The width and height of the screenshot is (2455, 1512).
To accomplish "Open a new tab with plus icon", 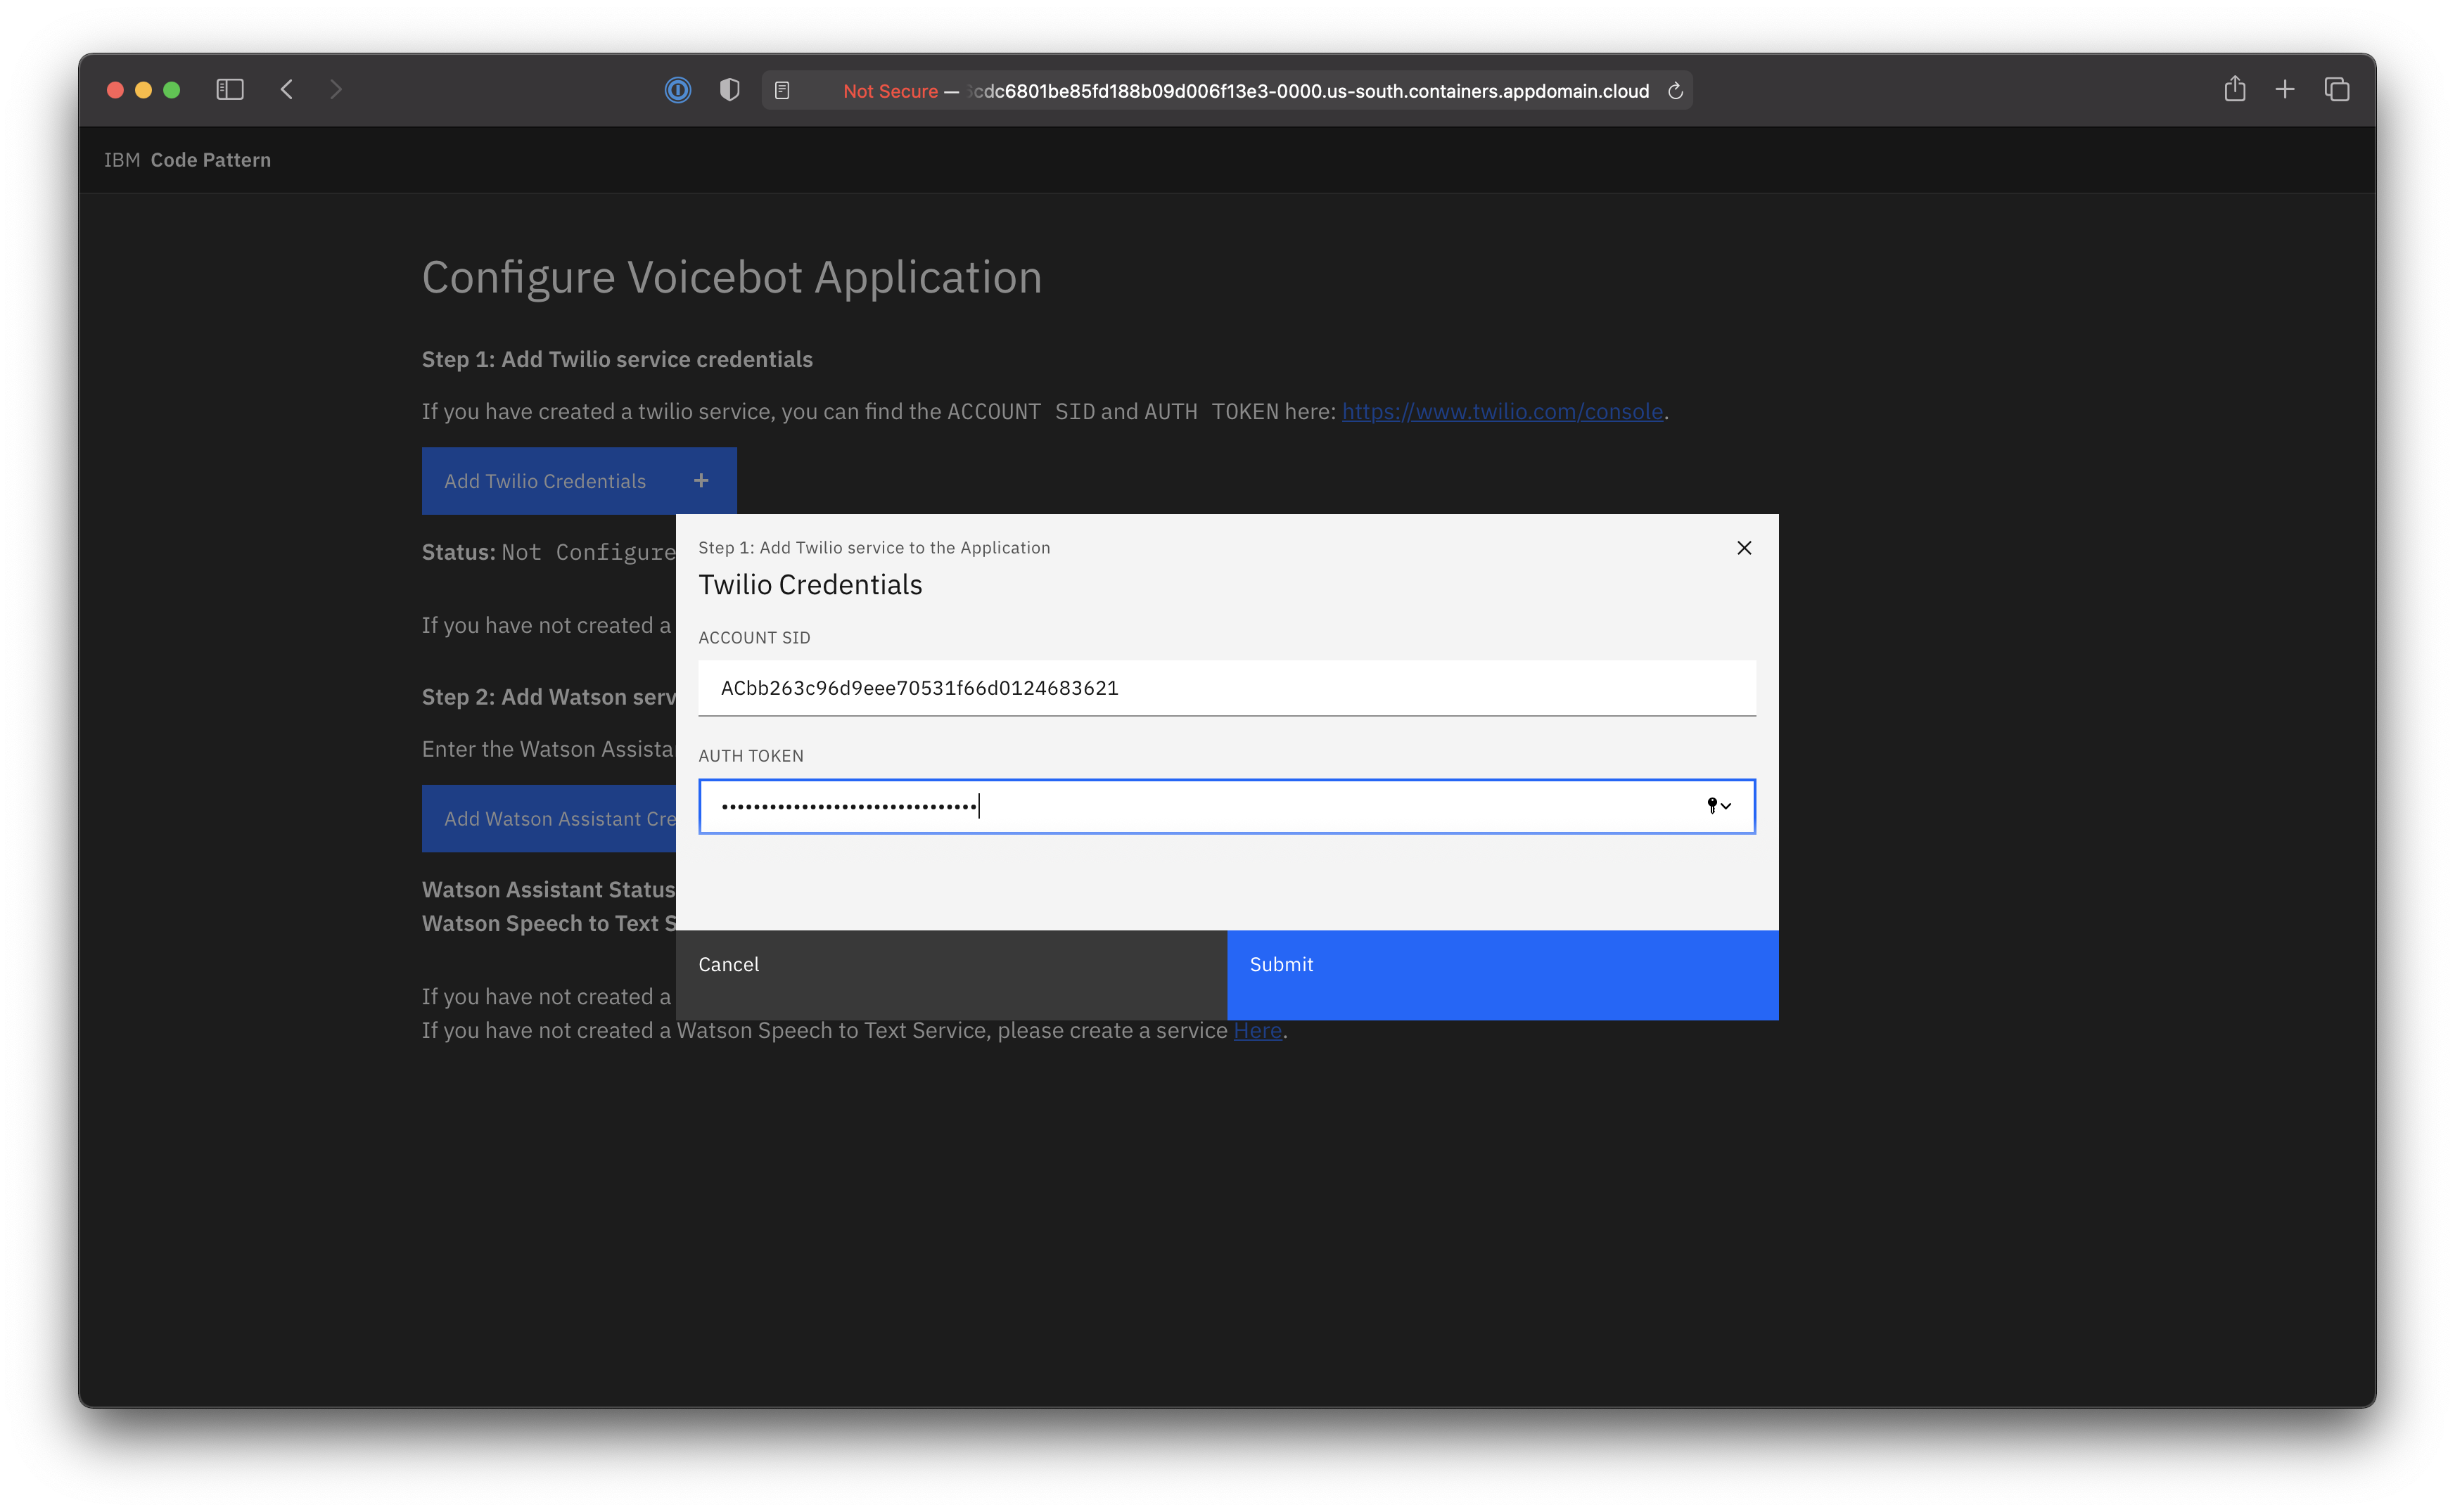I will pyautogui.click(x=2285, y=90).
